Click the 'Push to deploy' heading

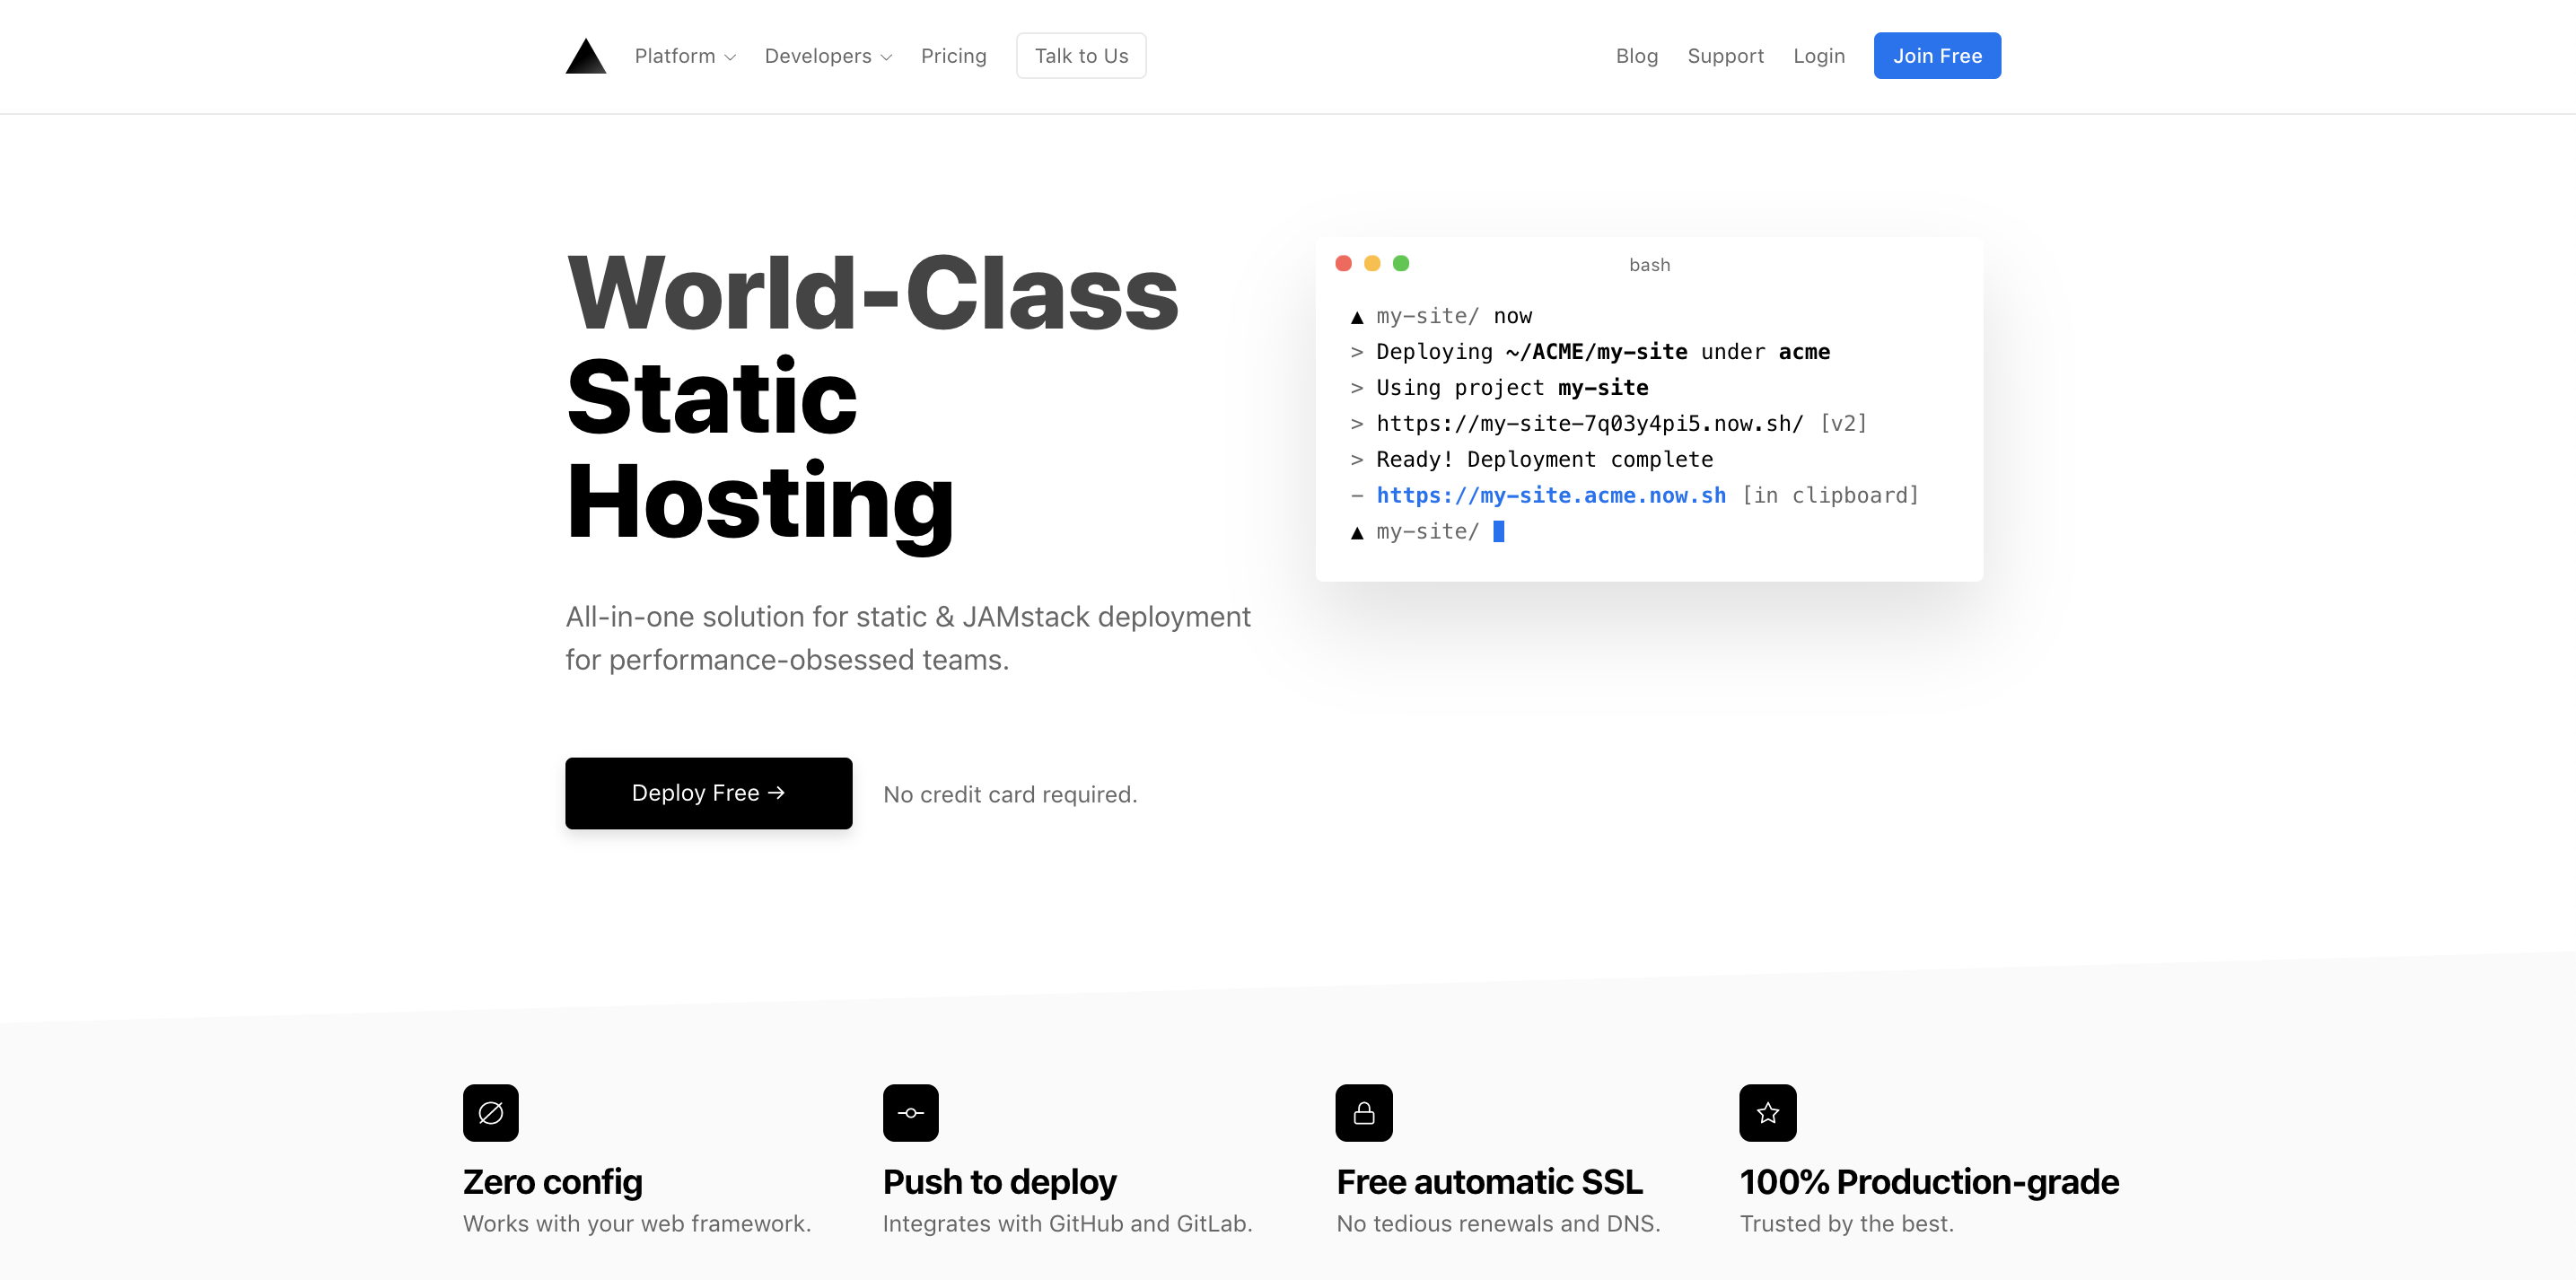[x=1000, y=1181]
